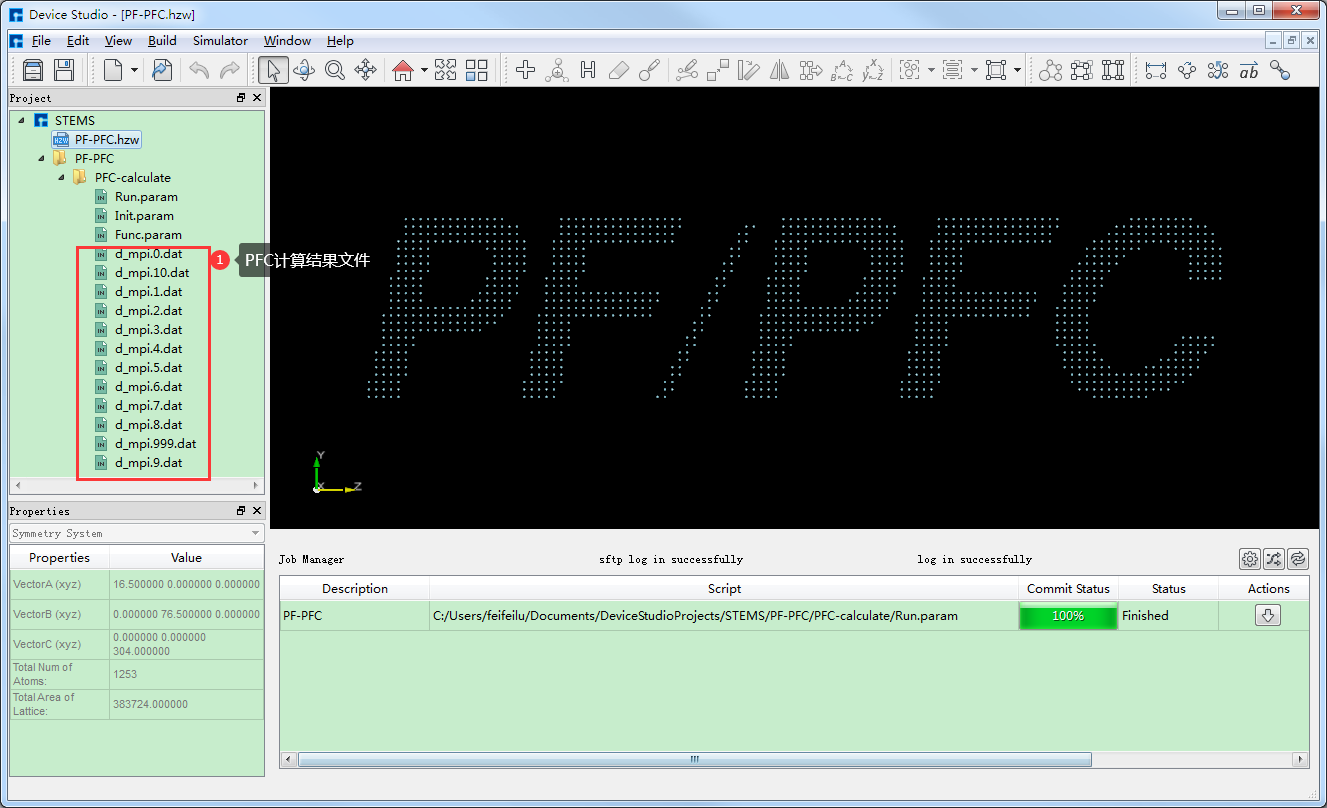Open the new file dropdown arrow
This screenshot has height=808, width=1327.
click(134, 70)
